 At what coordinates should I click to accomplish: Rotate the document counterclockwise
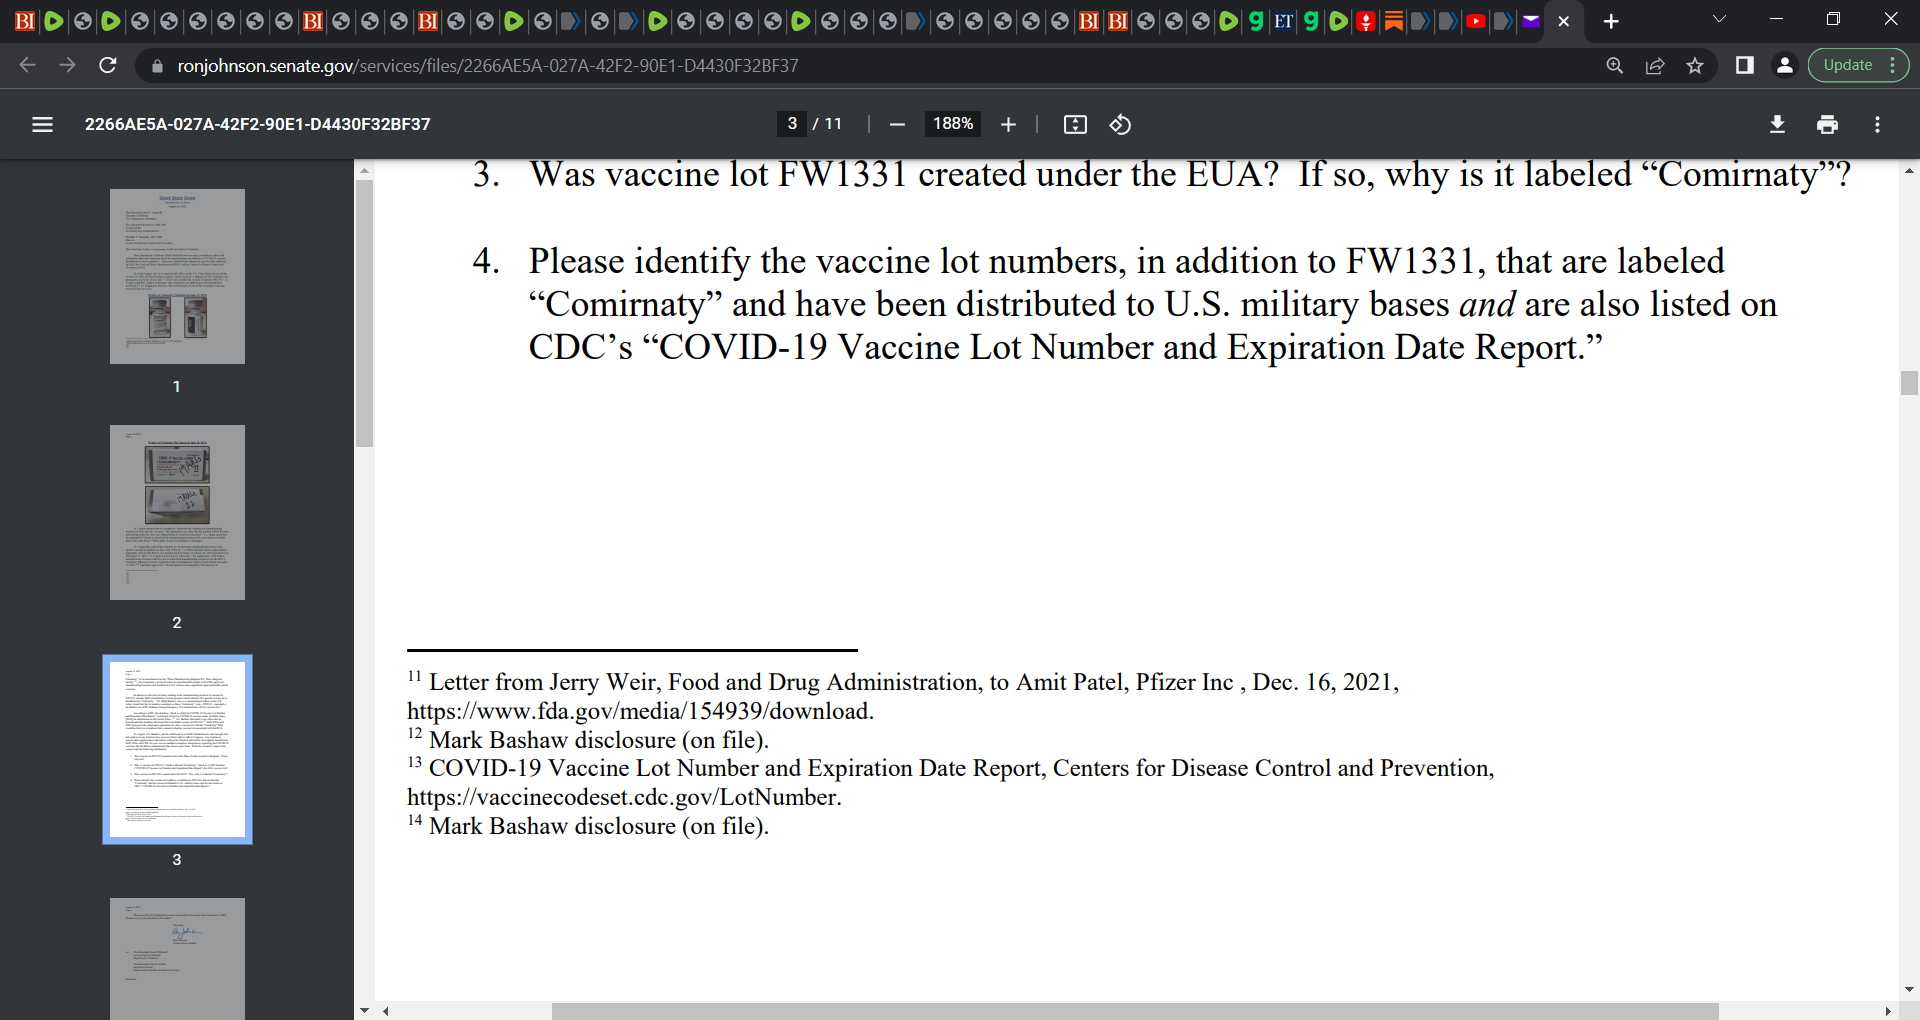tap(1120, 124)
